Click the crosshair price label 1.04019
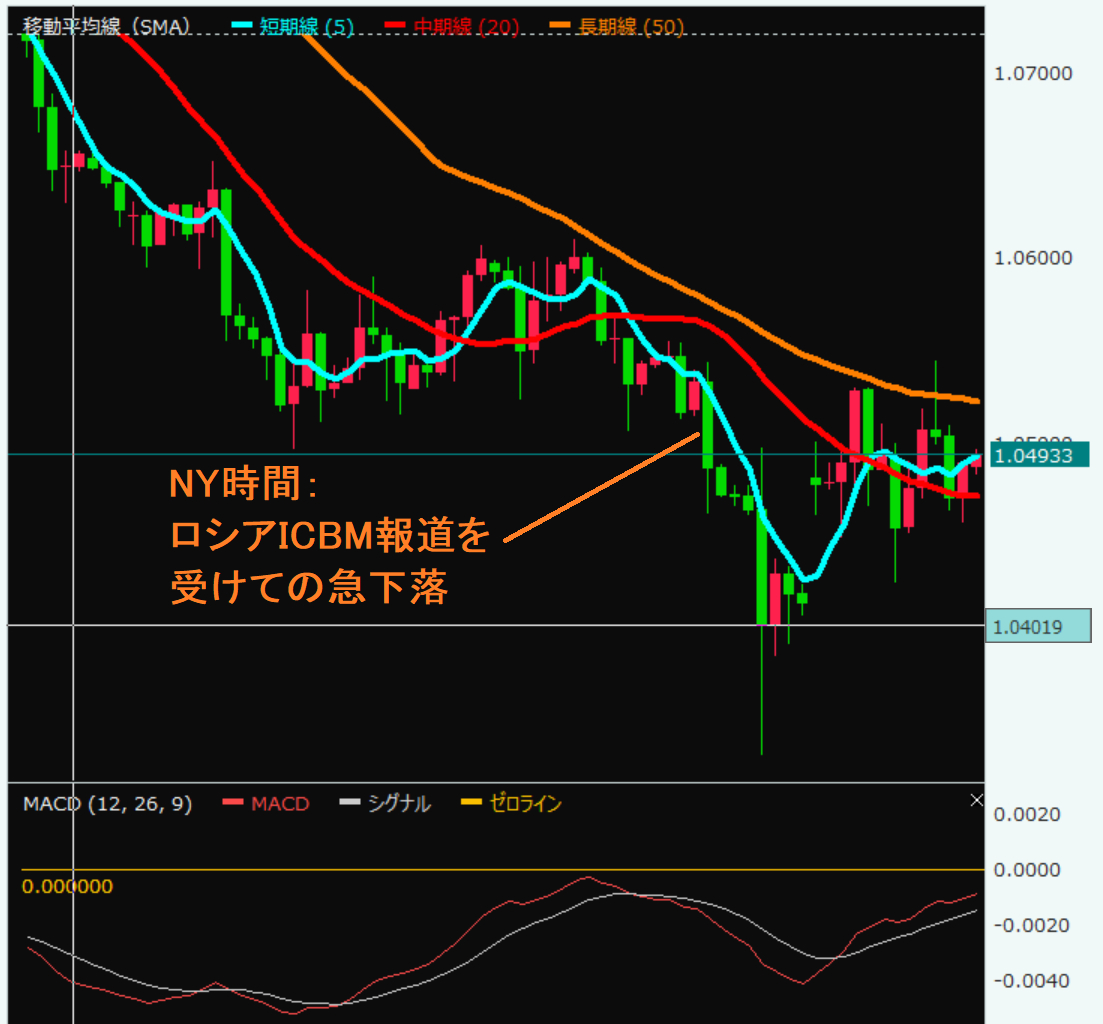The image size is (1103, 1024). 1038,626
